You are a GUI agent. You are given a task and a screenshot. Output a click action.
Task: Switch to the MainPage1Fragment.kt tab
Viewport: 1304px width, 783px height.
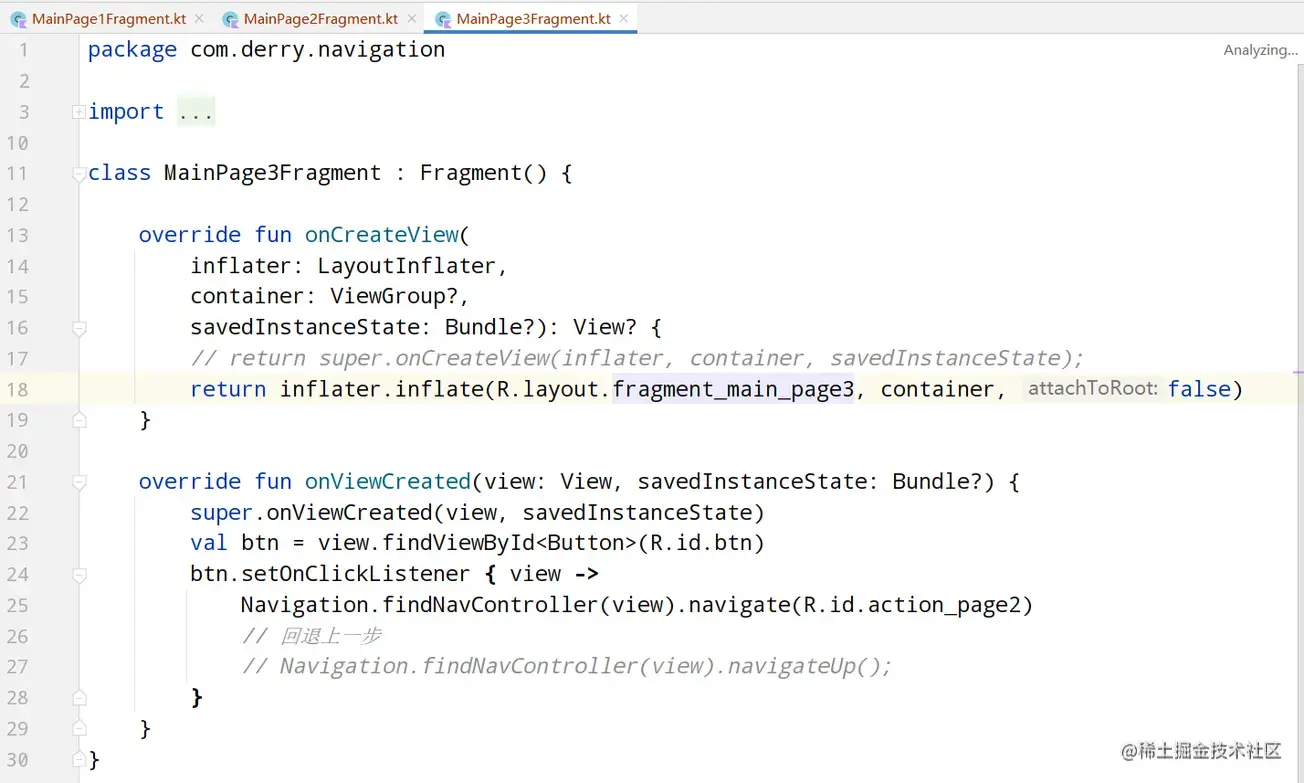pos(108,19)
